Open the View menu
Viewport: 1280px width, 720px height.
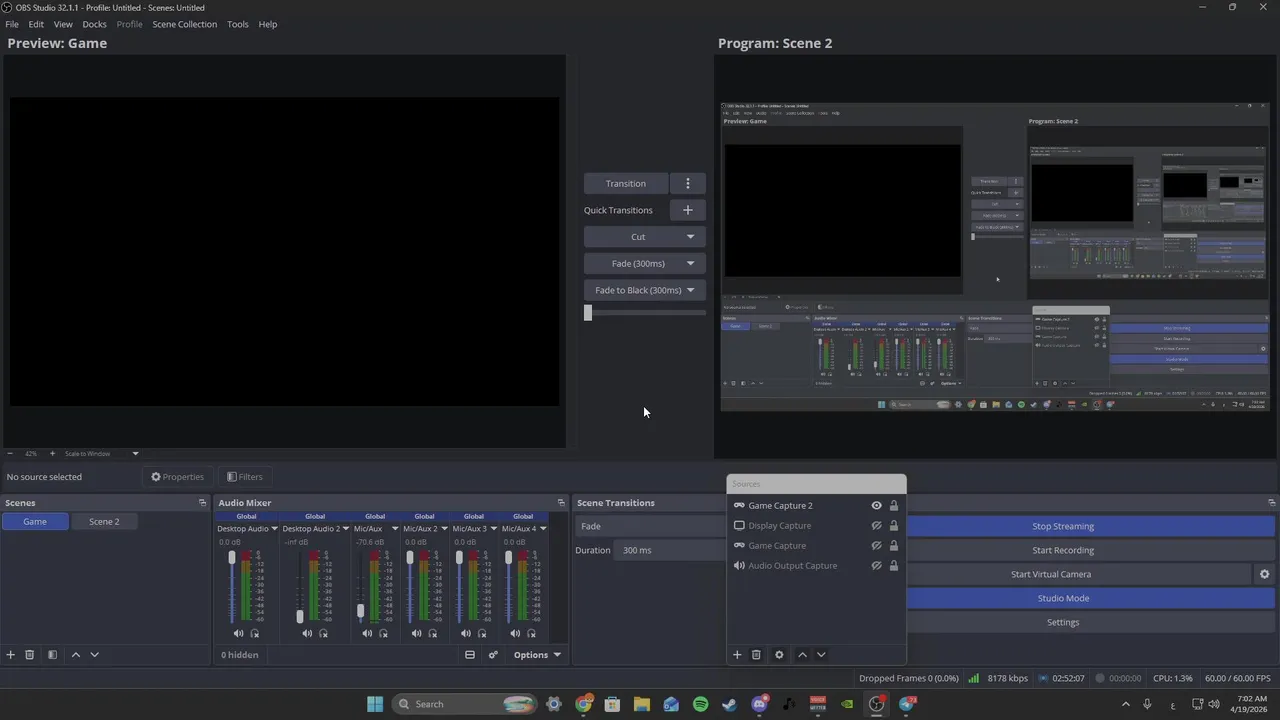coord(63,24)
